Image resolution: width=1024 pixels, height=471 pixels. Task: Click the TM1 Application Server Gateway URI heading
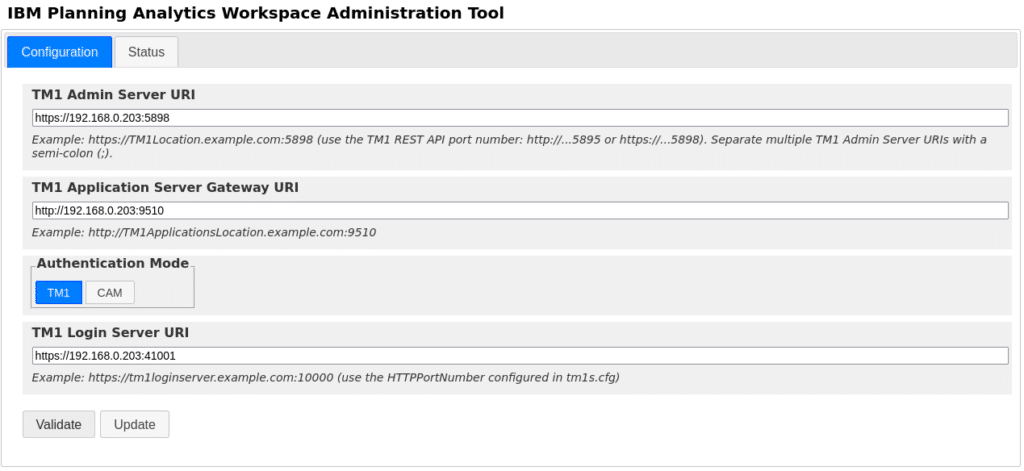point(165,187)
